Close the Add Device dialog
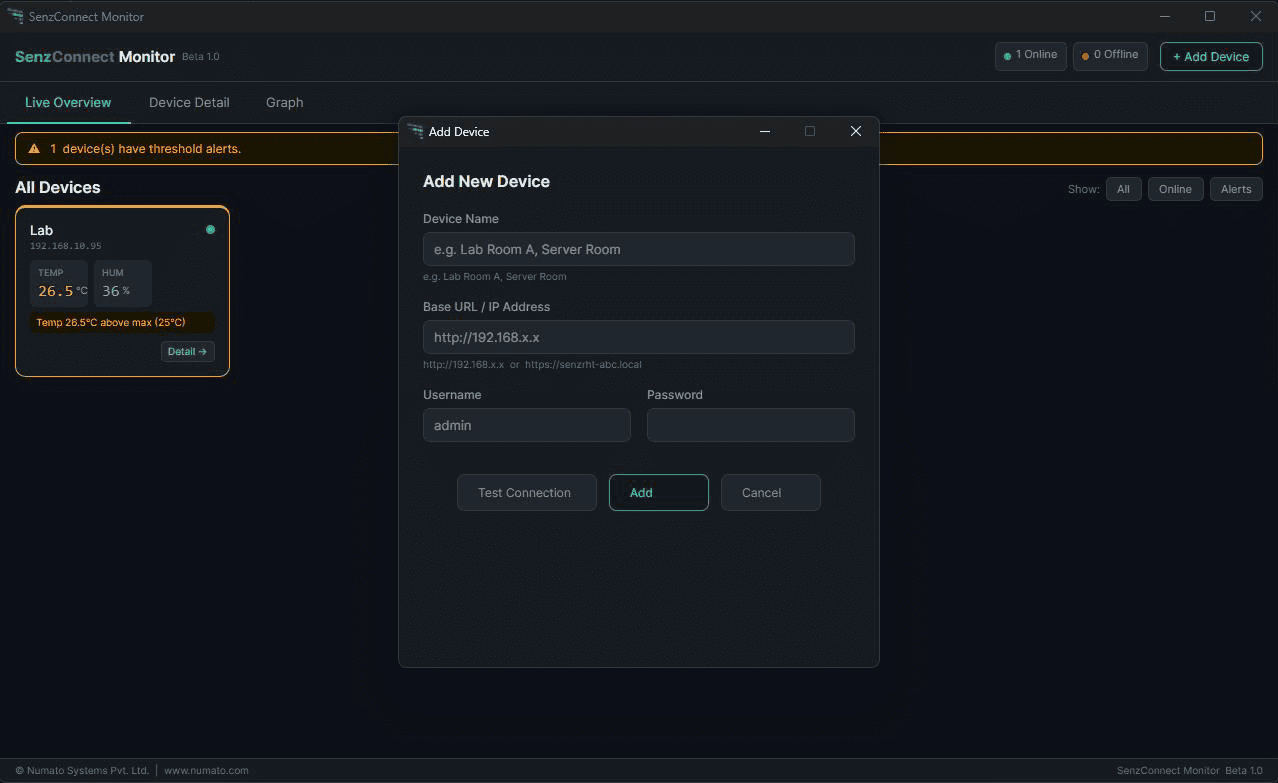Screen dimensions: 1278x783 [x=855, y=131]
